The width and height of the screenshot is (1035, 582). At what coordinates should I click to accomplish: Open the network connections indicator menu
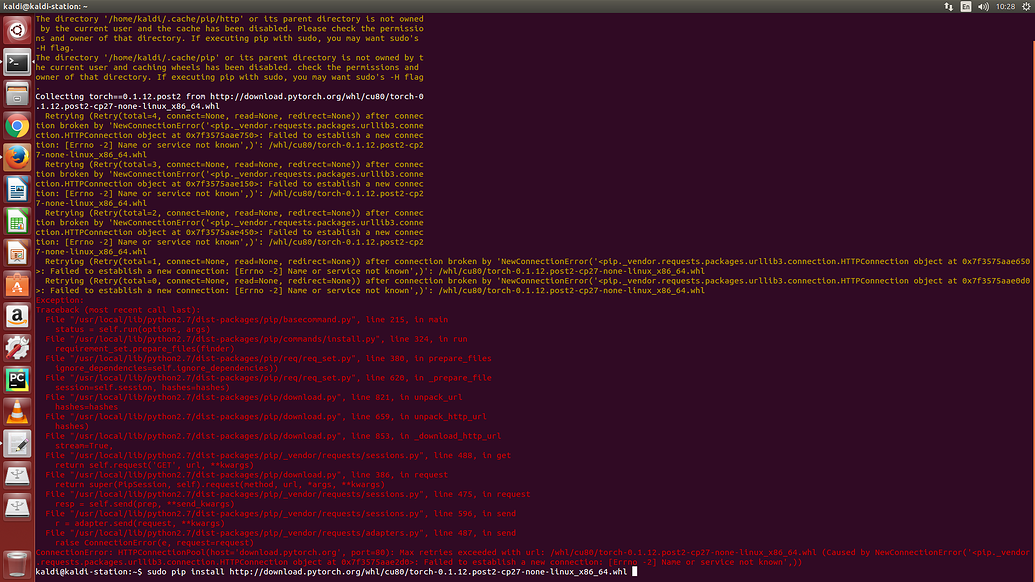(x=947, y=6)
